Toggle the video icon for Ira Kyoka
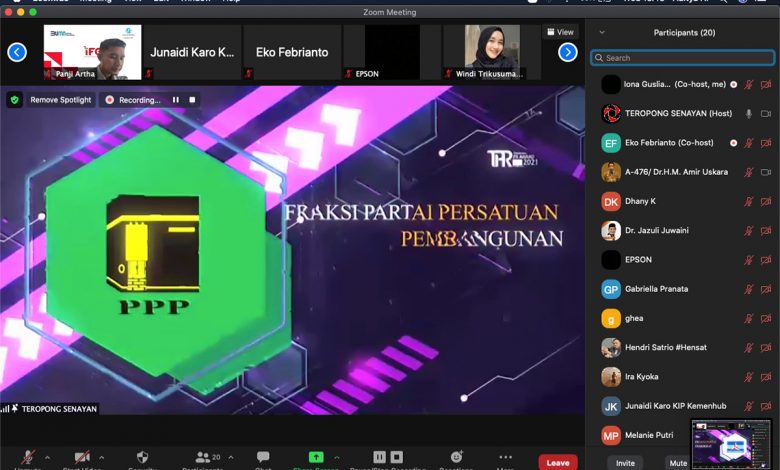 tap(766, 377)
